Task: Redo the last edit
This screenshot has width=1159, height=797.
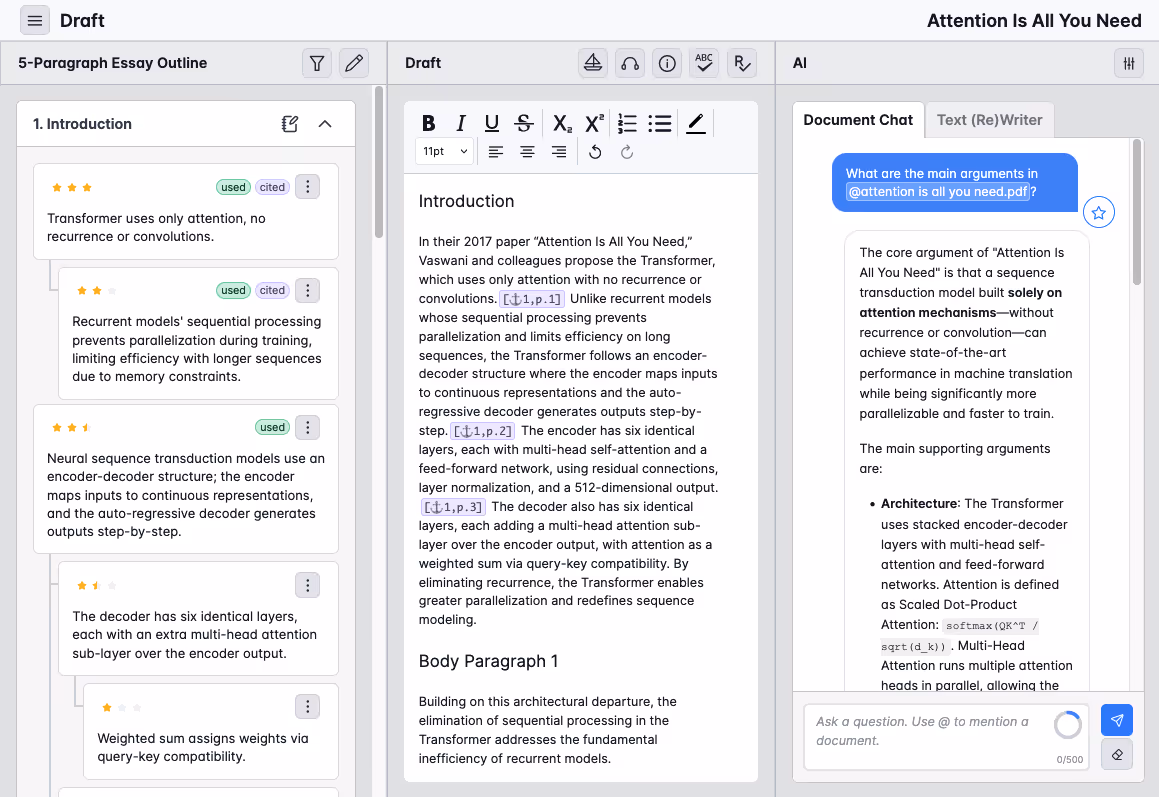Action: (627, 152)
